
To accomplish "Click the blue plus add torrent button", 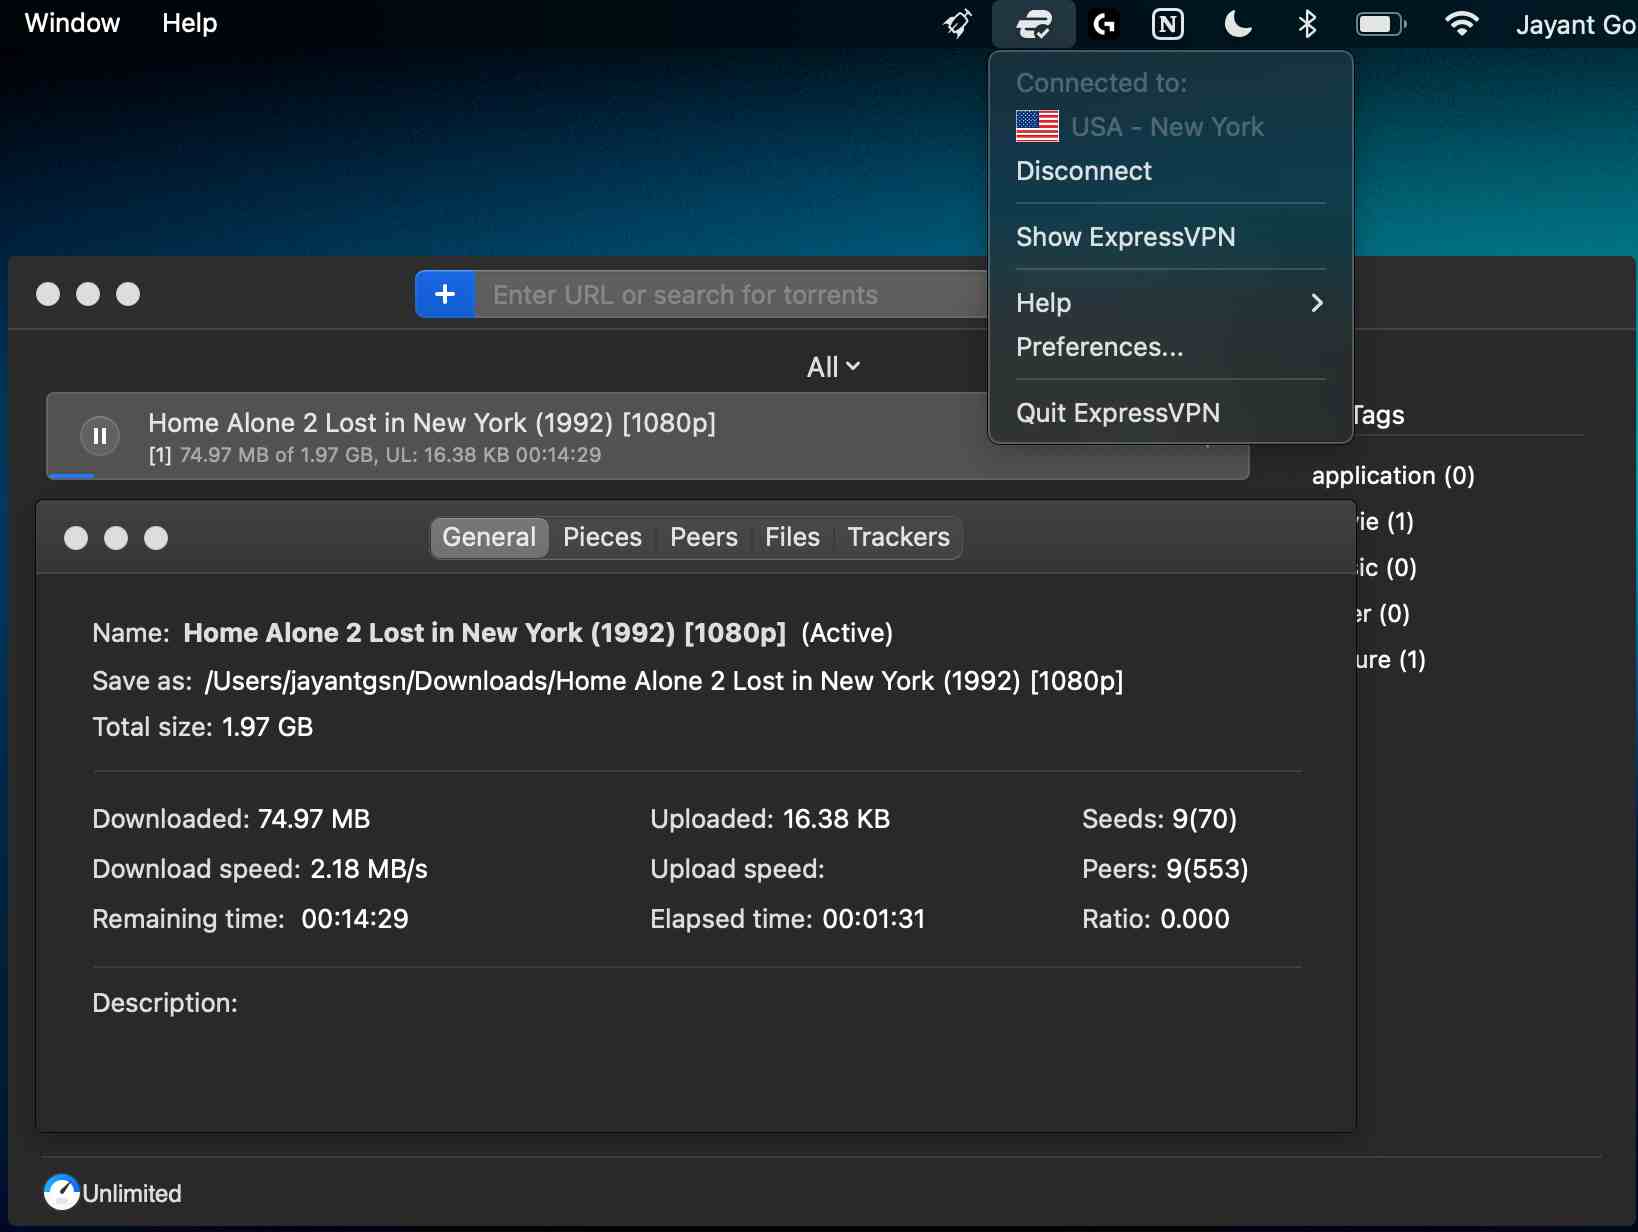I will 445,294.
